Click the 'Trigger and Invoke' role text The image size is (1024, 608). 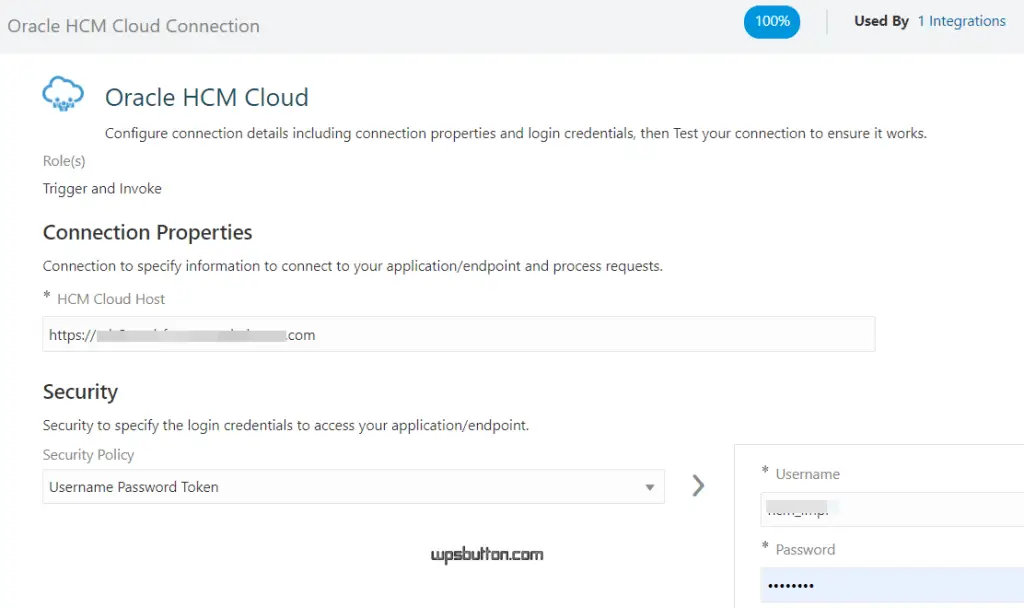[x=102, y=189]
